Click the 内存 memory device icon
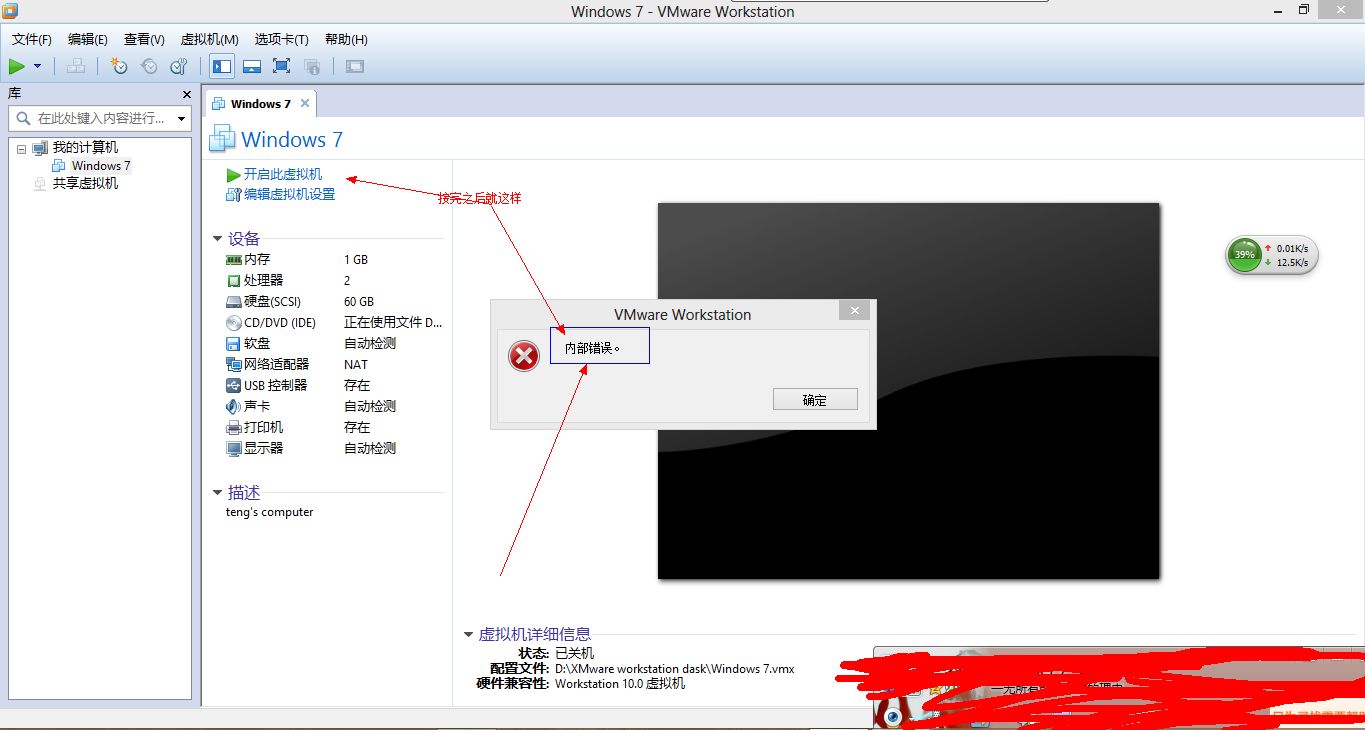 pyautogui.click(x=234, y=259)
